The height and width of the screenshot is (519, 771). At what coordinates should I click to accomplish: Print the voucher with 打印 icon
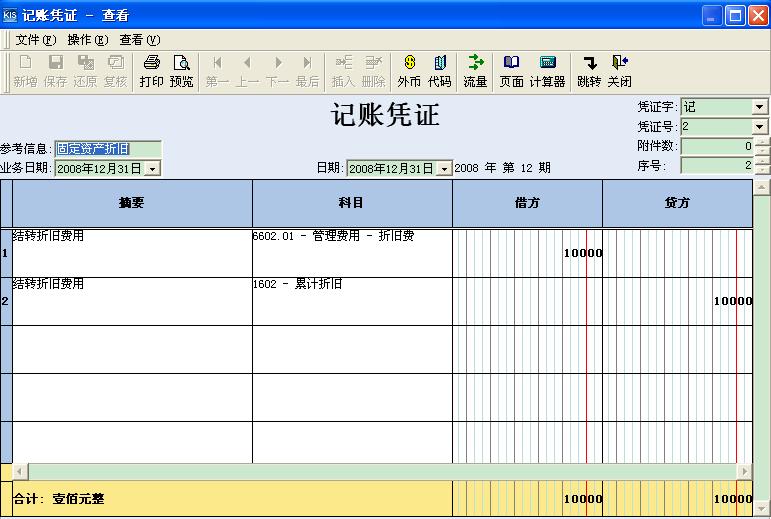151,72
